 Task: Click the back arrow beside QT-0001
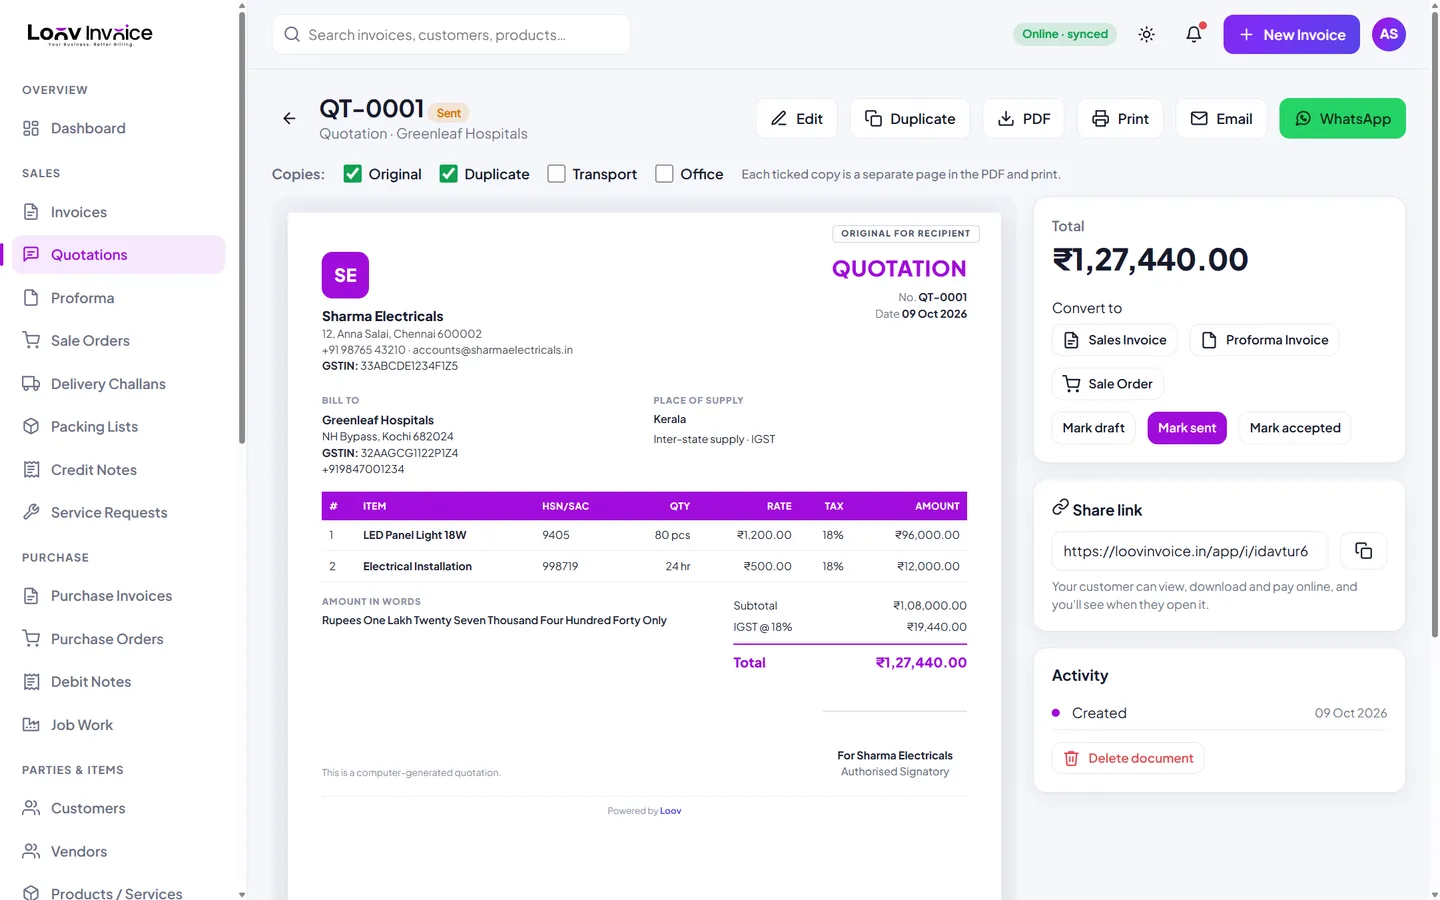pos(289,118)
